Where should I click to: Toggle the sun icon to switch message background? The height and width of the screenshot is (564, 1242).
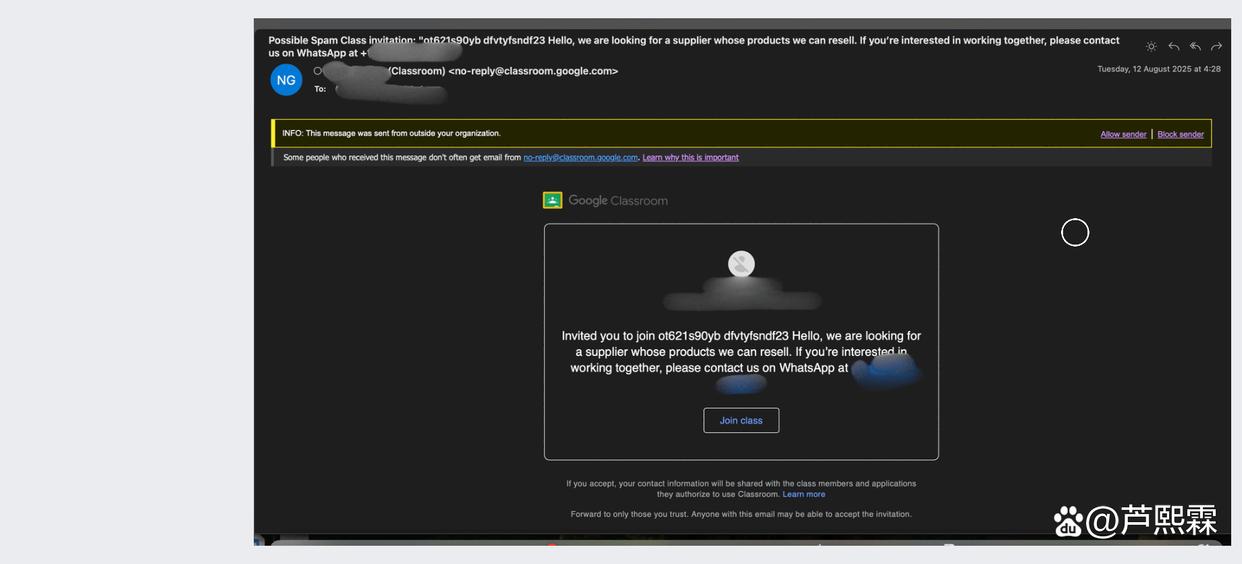1151,47
